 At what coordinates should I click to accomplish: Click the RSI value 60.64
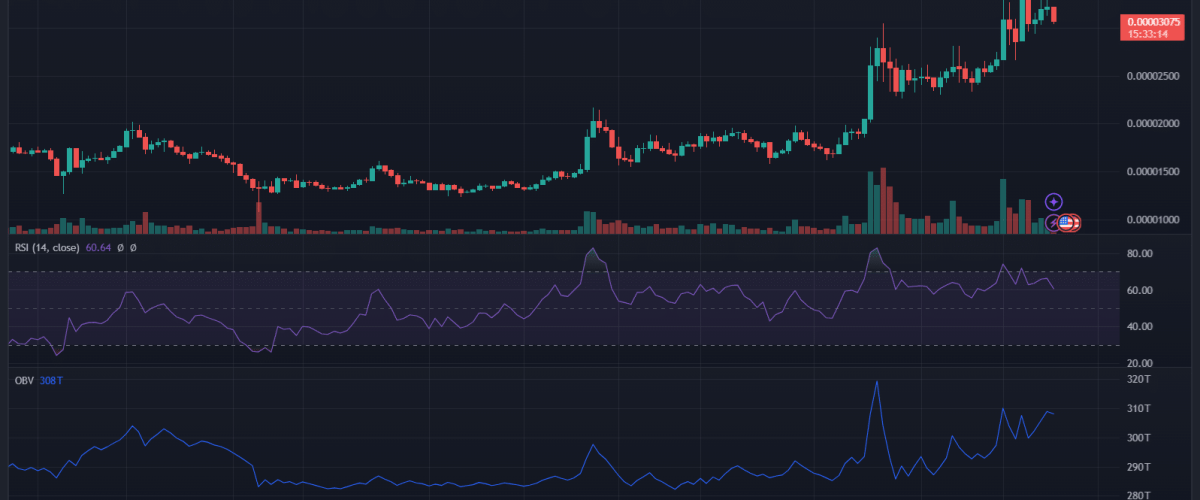[x=98, y=247]
